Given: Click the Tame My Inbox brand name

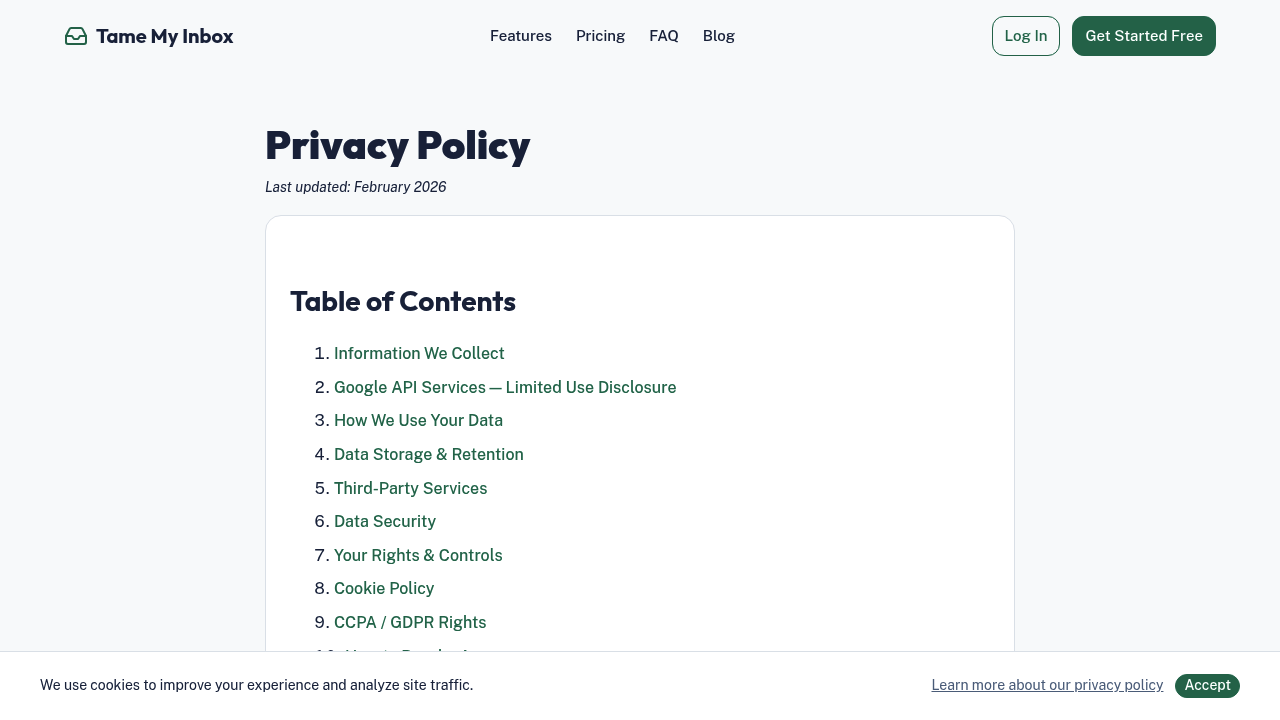Looking at the screenshot, I should (x=164, y=36).
